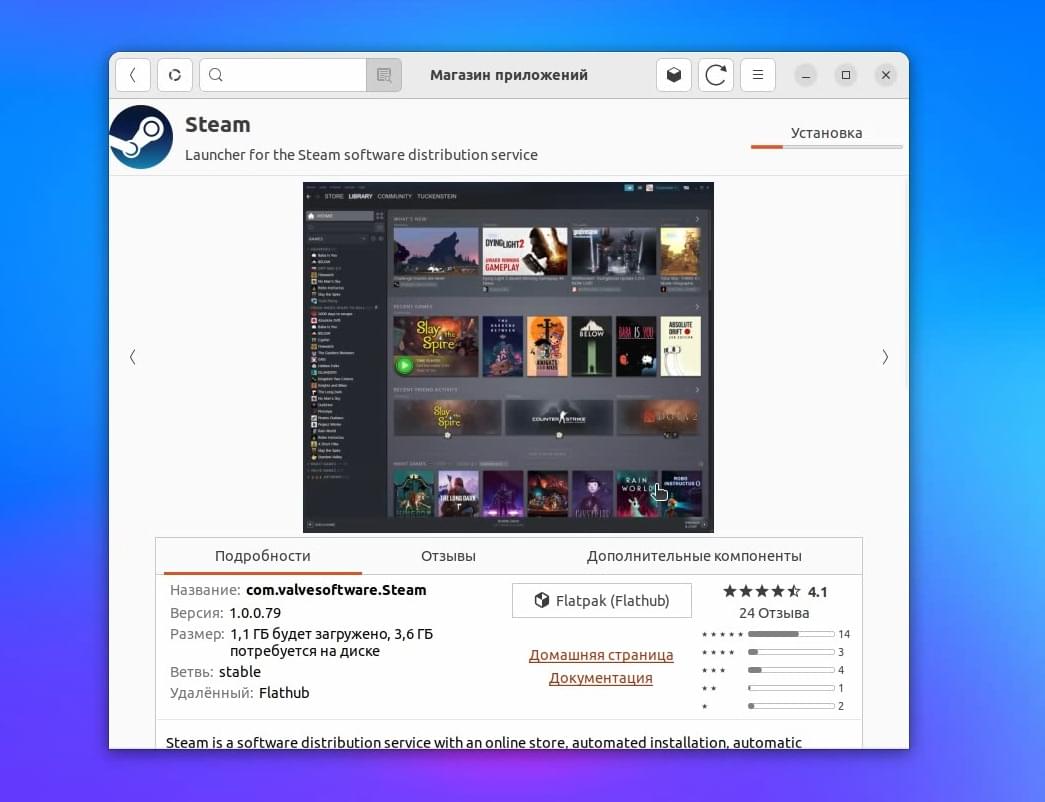
Task: Switch to the Отзывы tab
Action: point(449,556)
